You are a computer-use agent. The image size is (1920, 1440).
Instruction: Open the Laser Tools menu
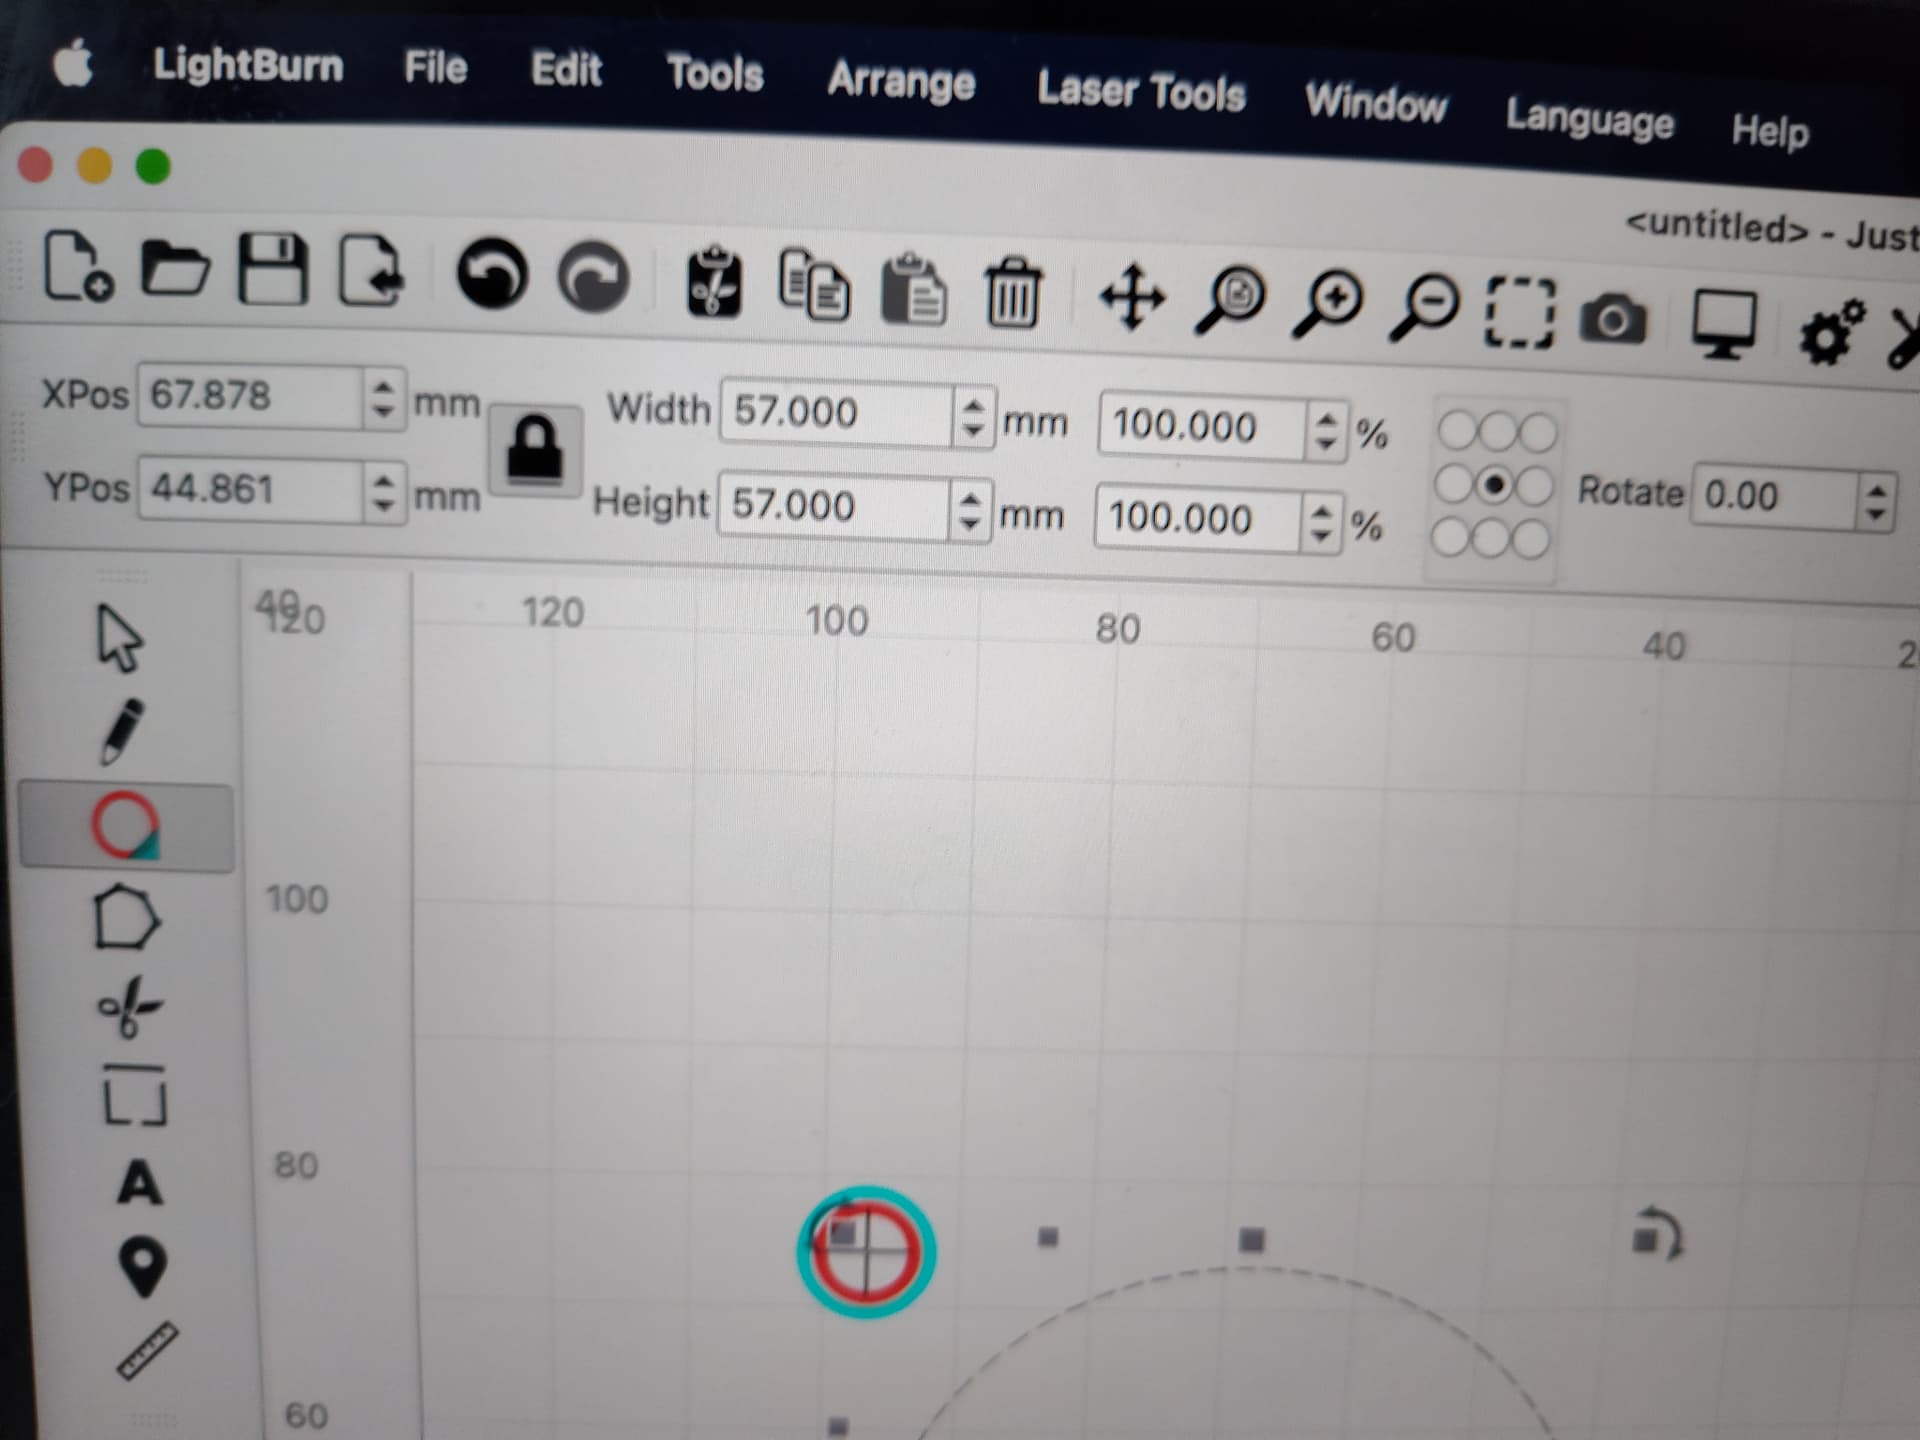pyautogui.click(x=1140, y=92)
